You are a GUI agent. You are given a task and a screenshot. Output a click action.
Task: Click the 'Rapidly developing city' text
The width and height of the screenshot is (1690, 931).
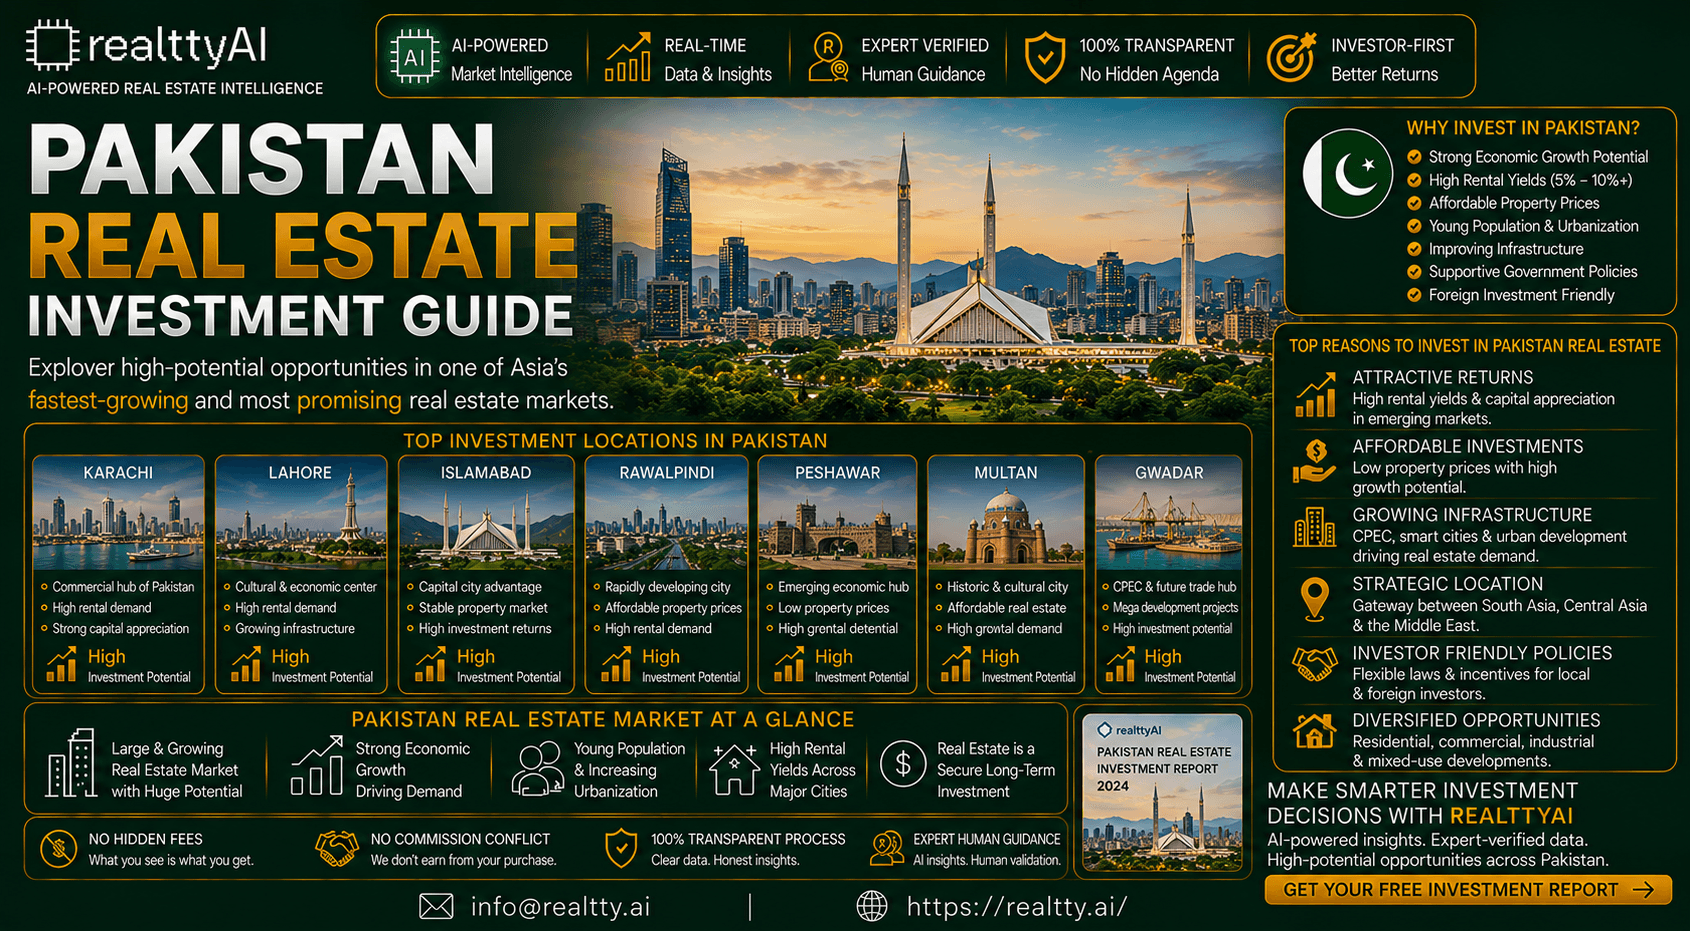pos(667,587)
